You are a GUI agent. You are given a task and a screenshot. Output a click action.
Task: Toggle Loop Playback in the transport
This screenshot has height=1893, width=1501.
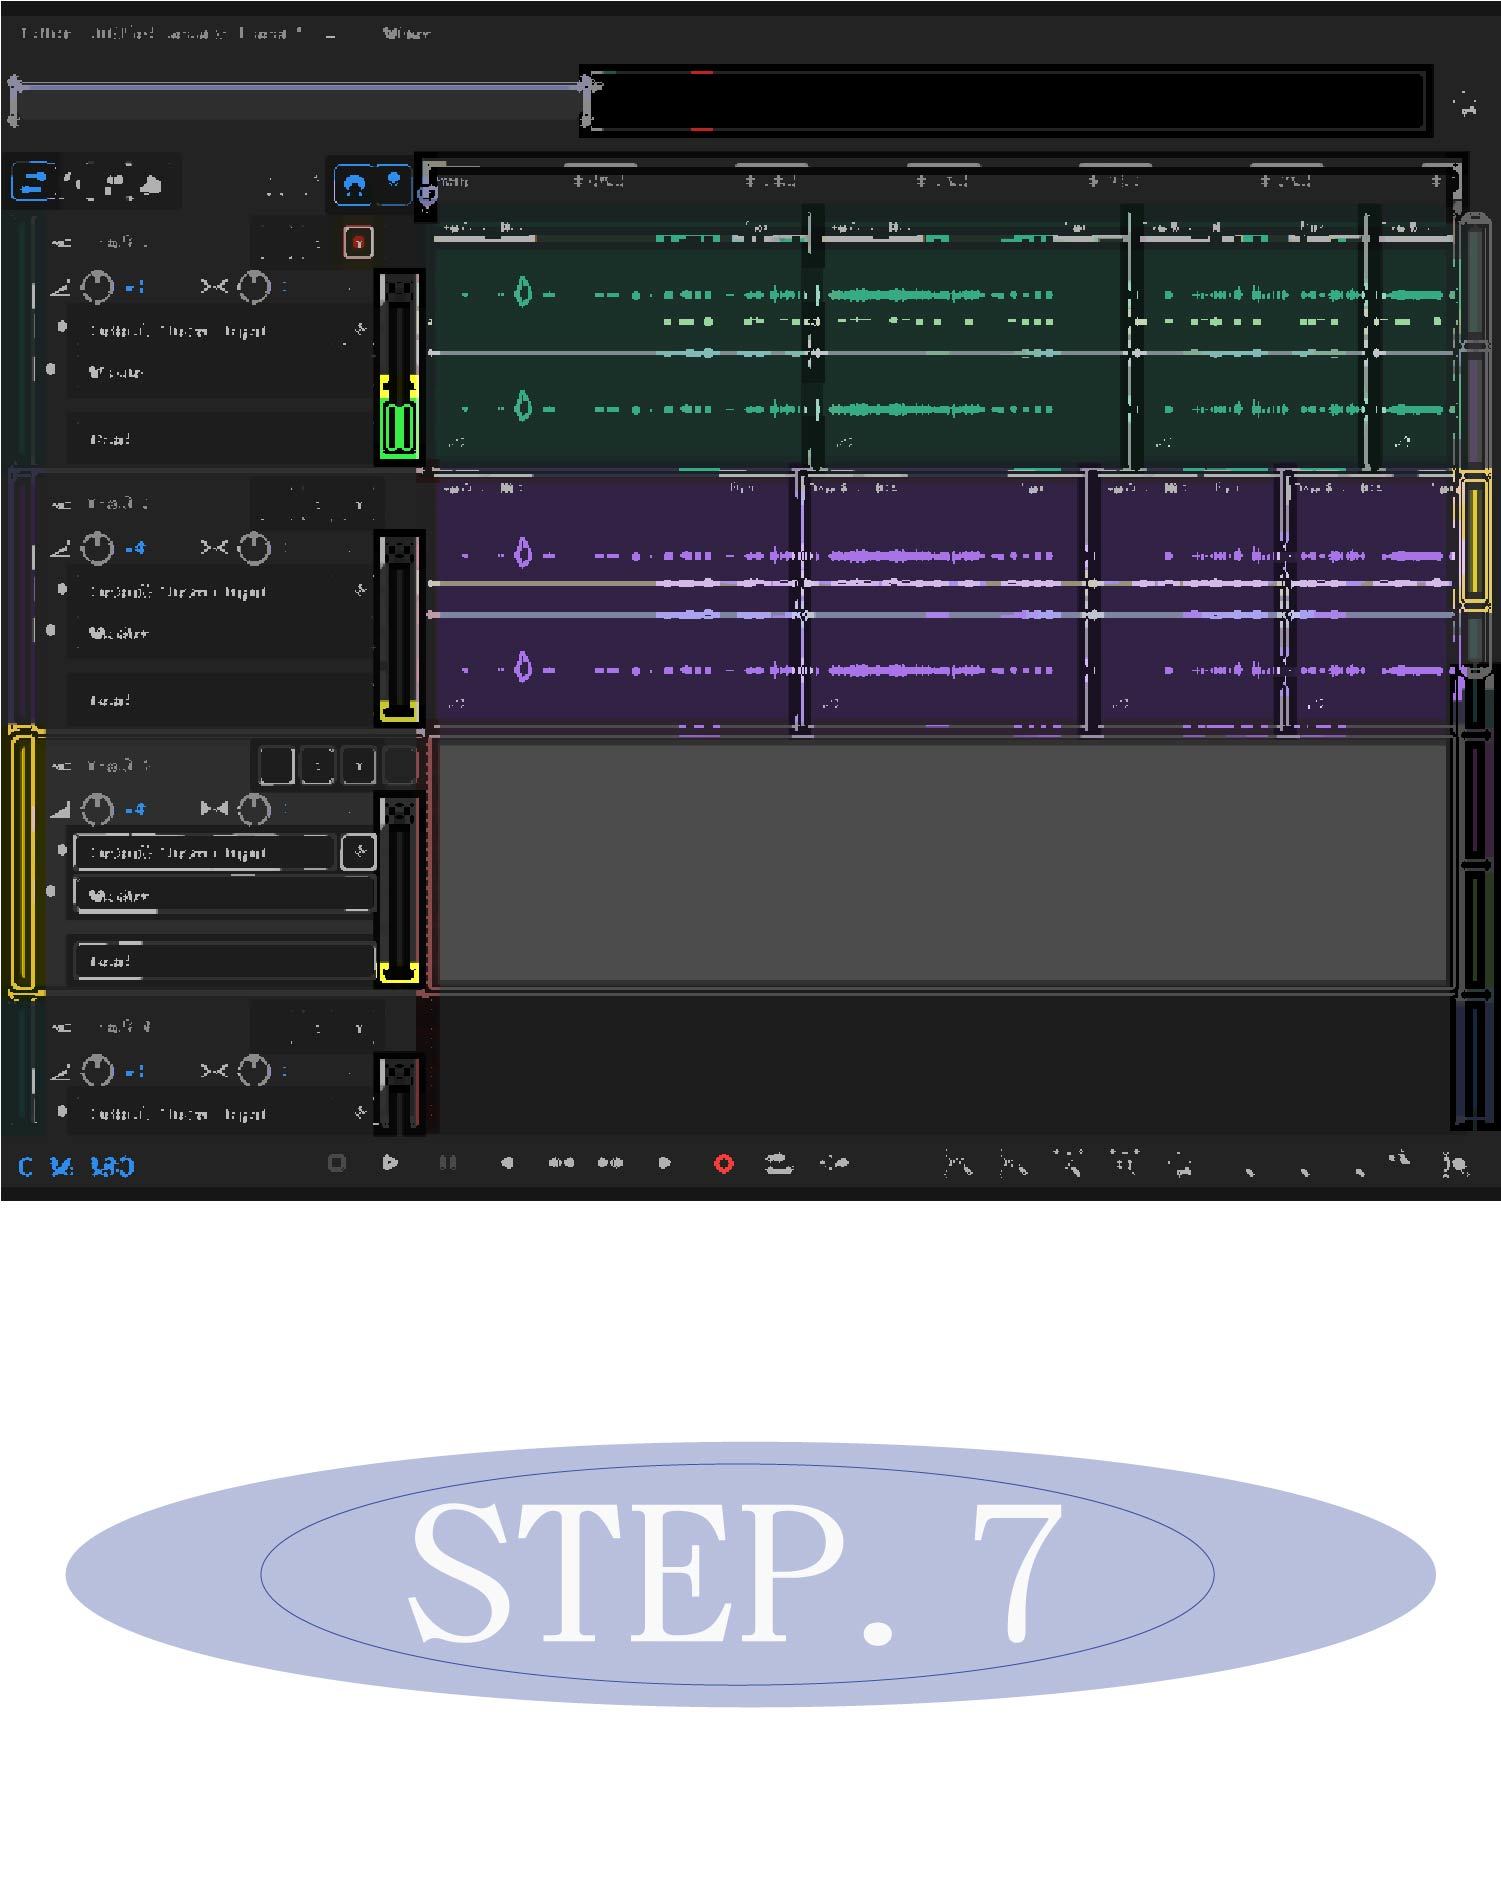click(779, 1163)
